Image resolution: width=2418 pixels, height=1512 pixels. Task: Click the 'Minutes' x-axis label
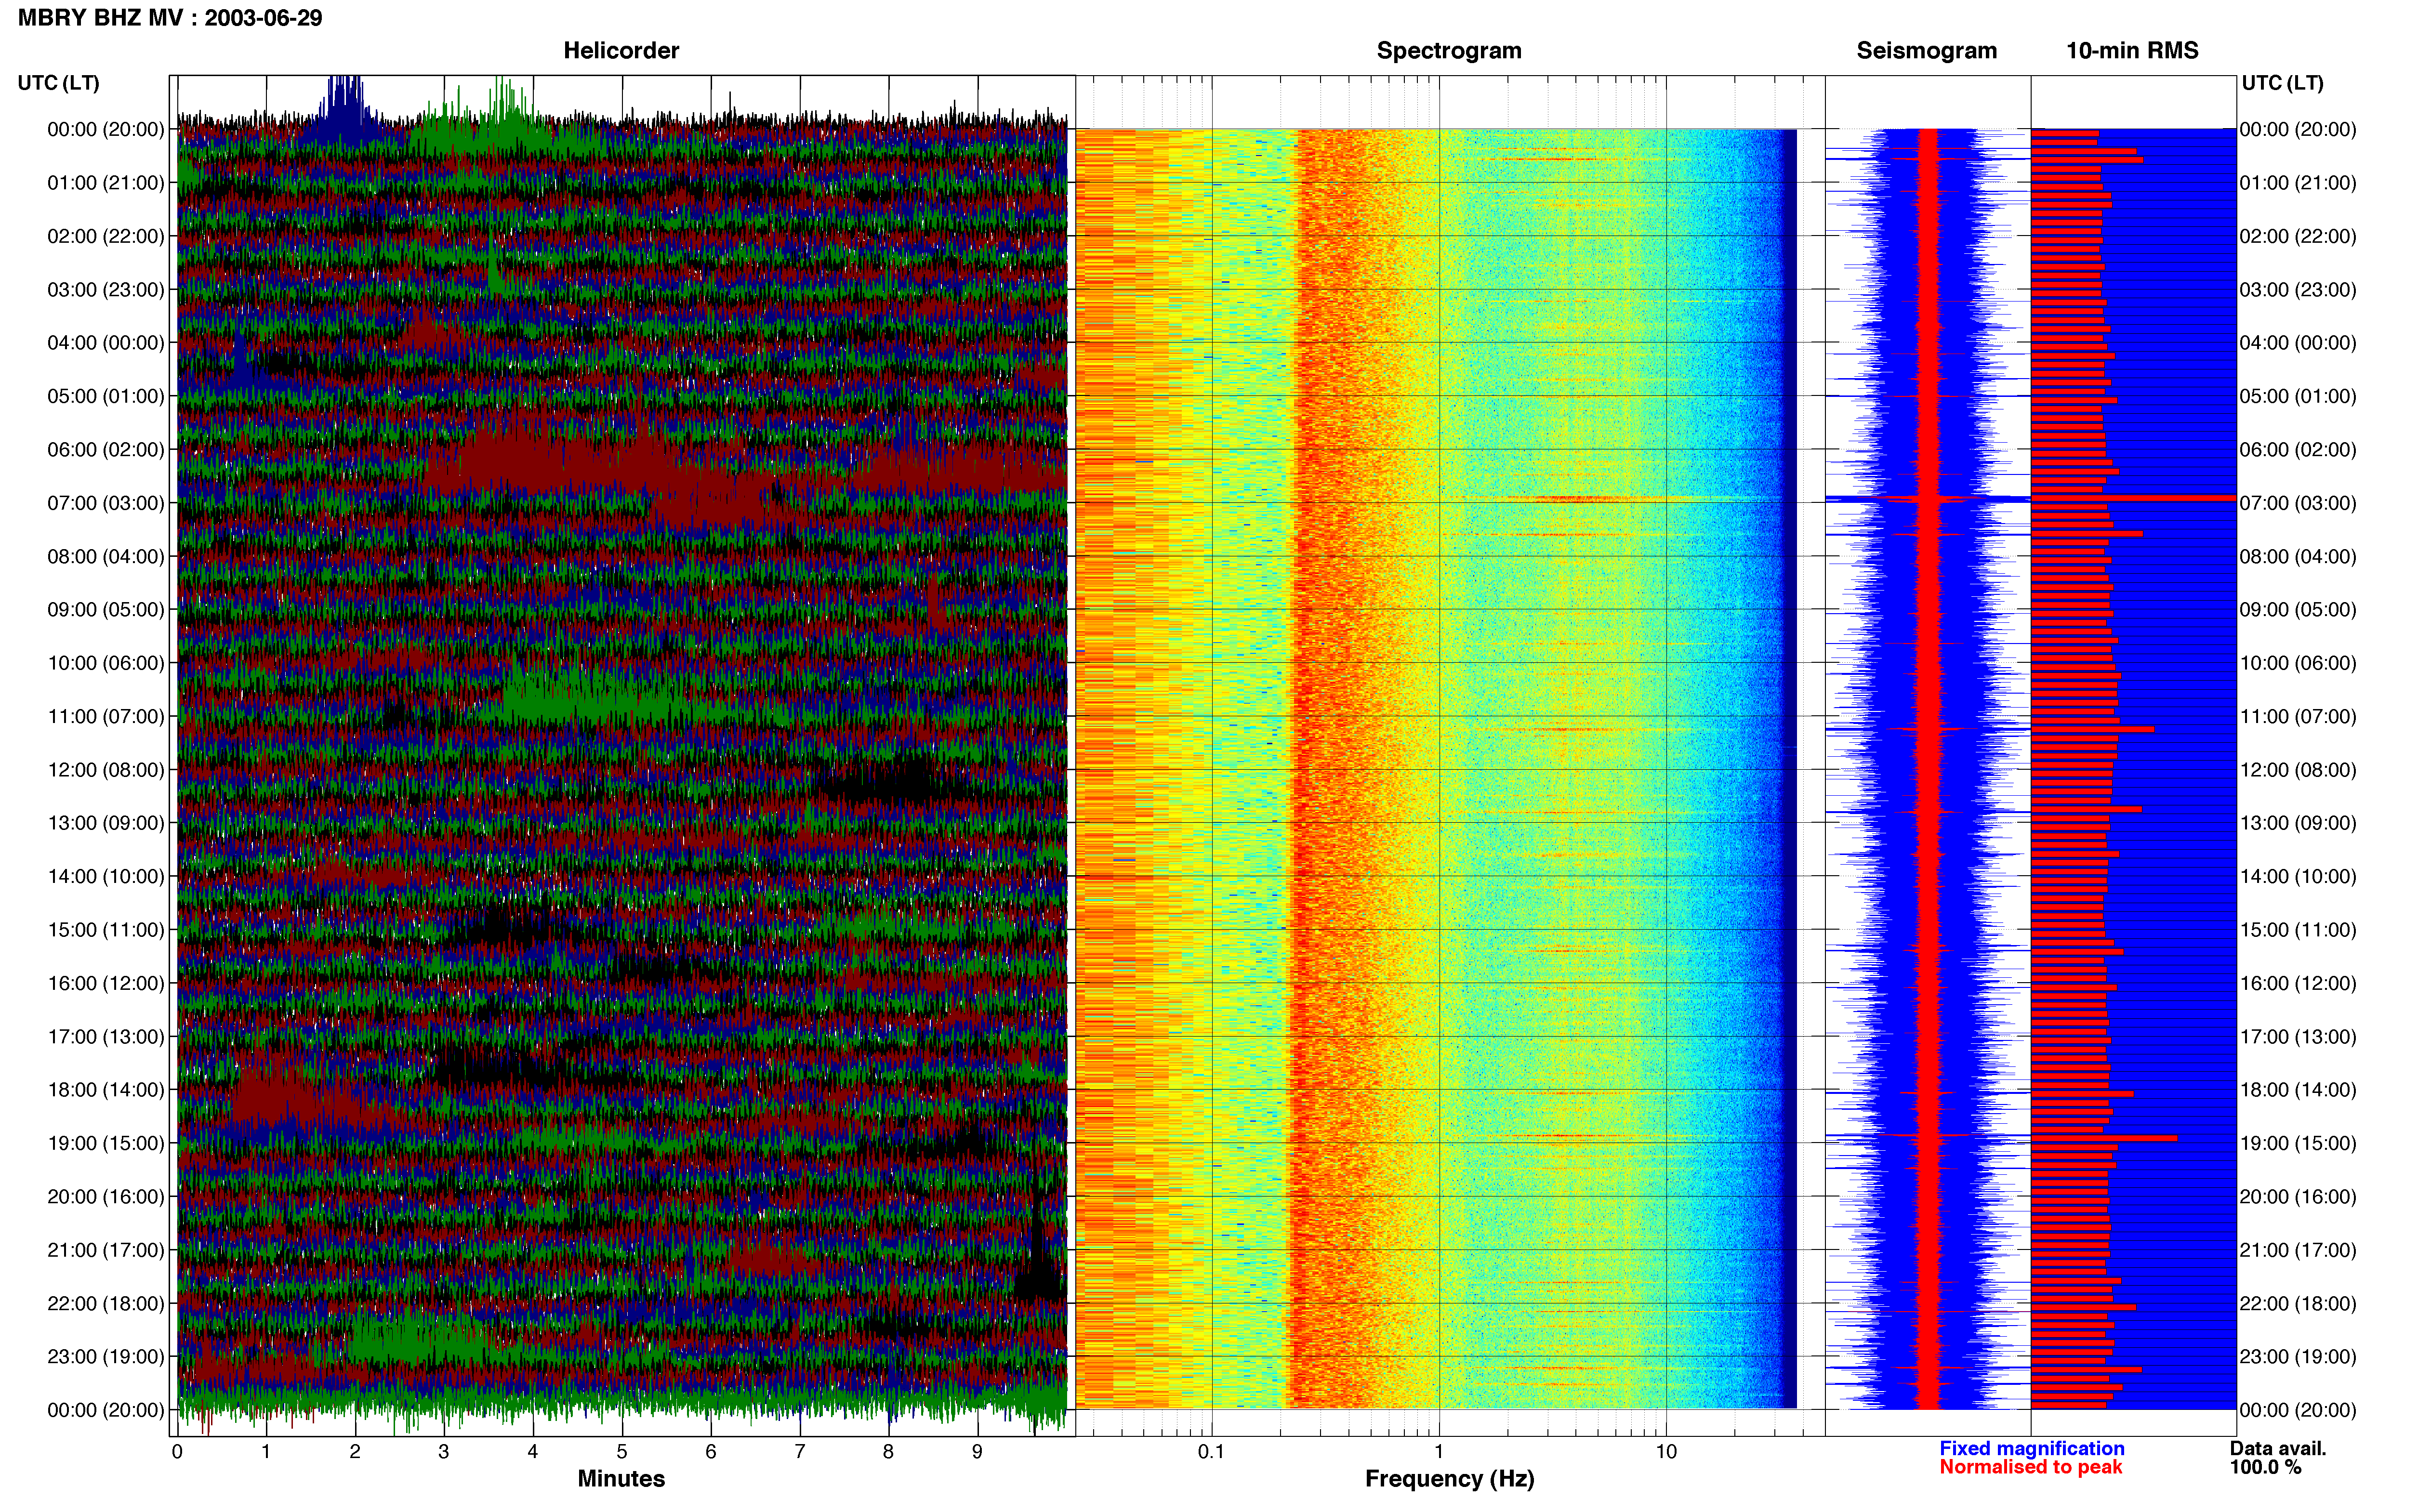pos(621,1478)
